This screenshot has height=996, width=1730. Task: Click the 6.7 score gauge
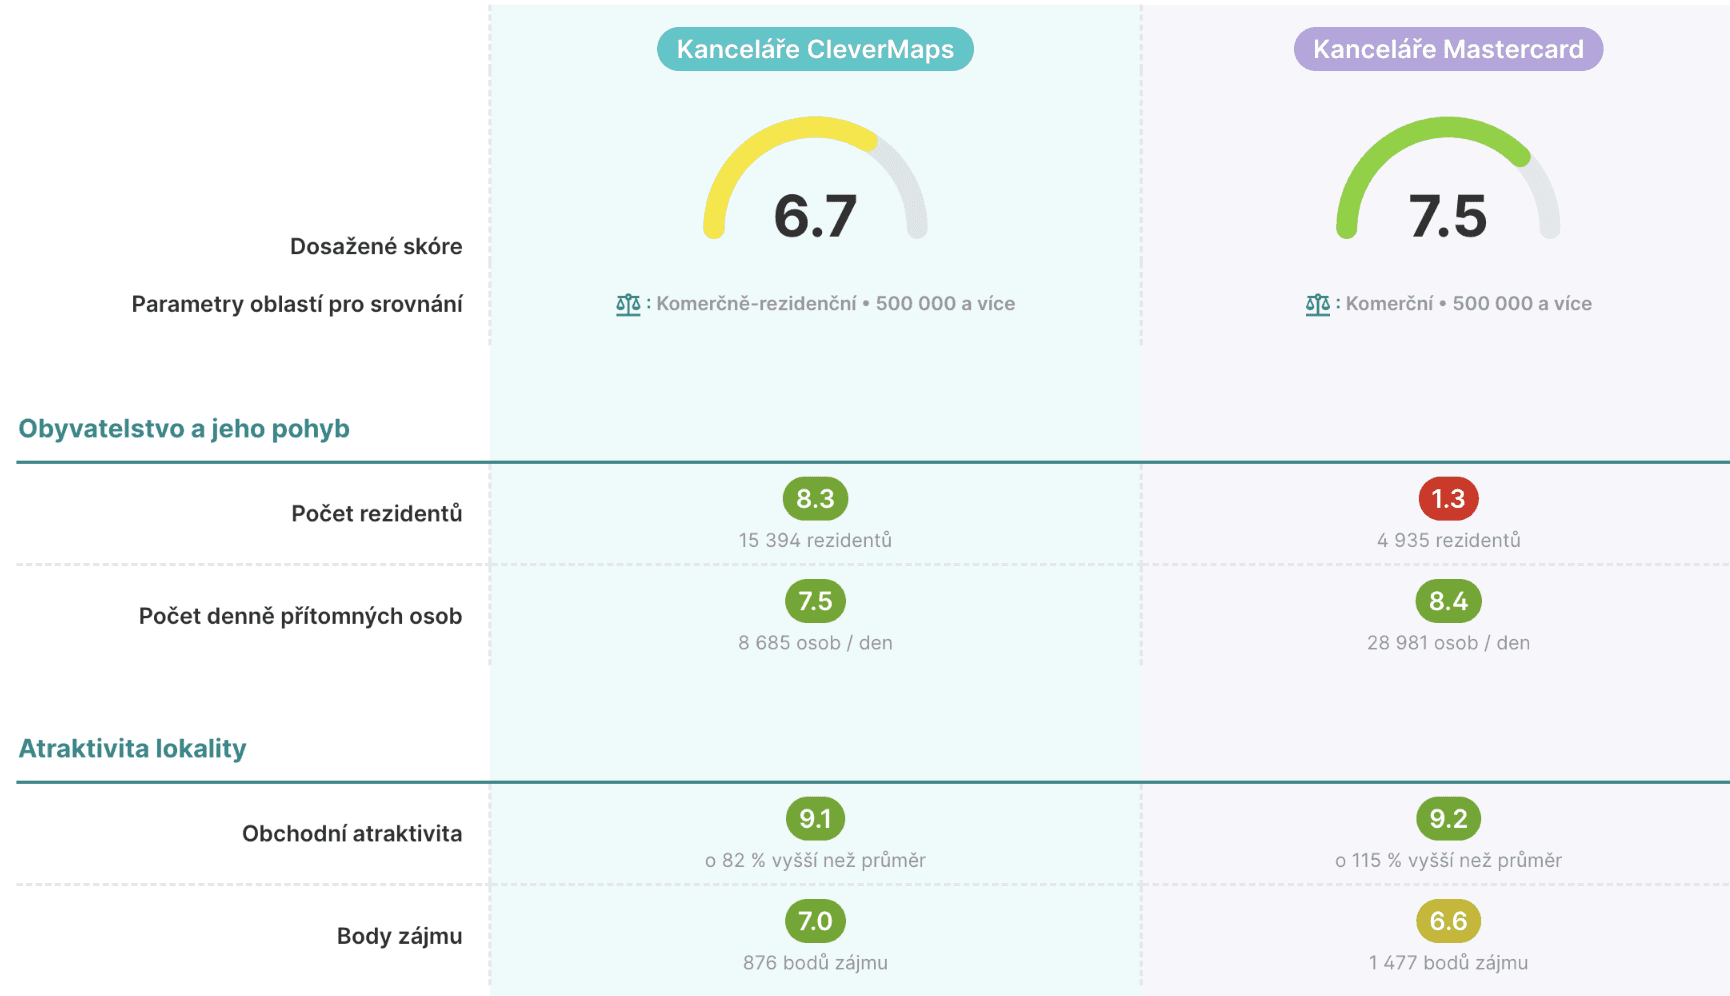tap(815, 180)
